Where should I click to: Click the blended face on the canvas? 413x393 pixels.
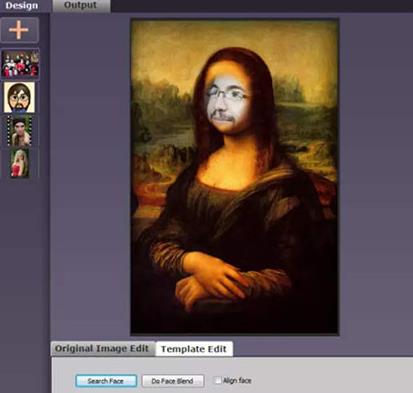(227, 103)
